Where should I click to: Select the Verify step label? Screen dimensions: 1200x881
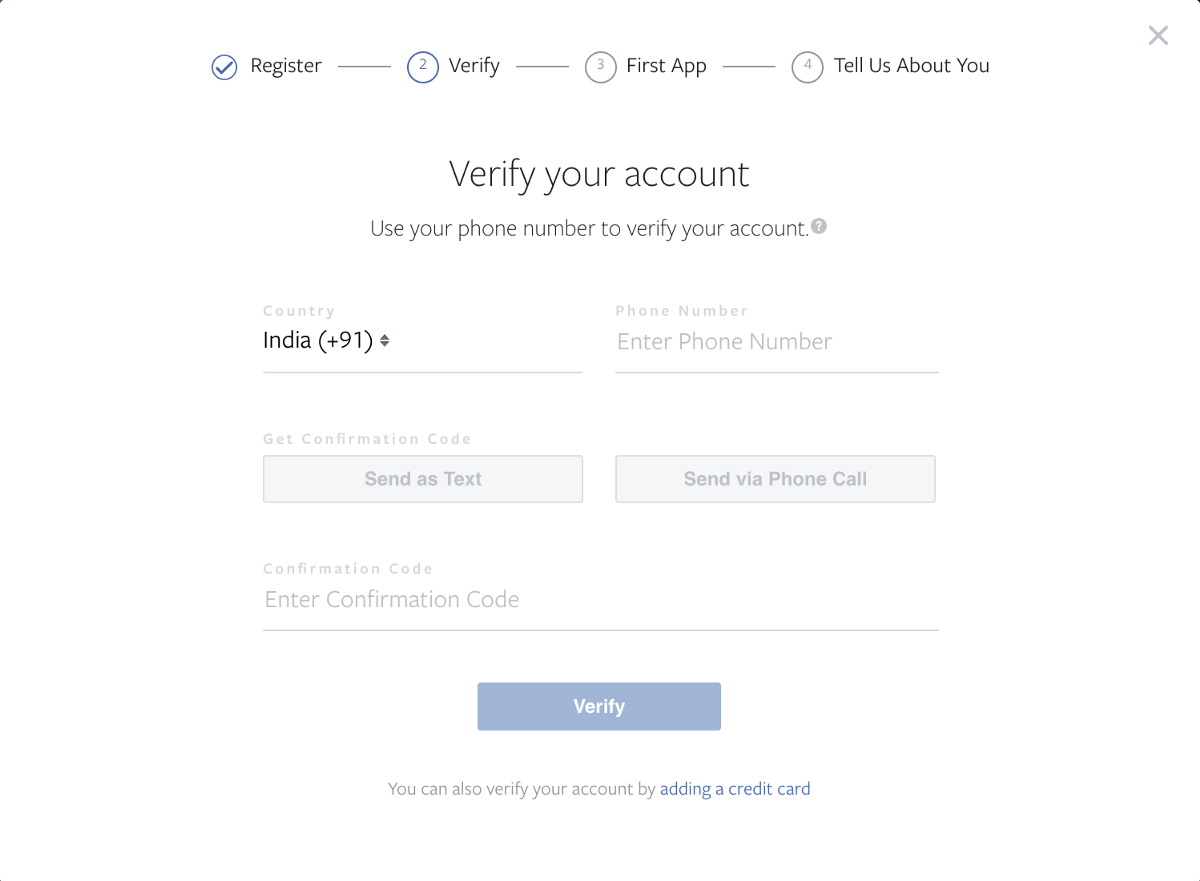(x=474, y=66)
